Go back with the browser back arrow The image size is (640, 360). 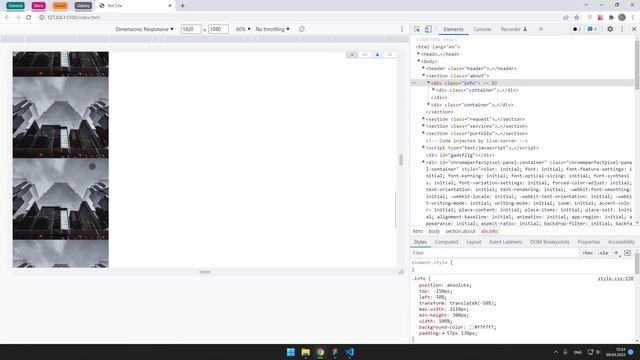click(7, 18)
